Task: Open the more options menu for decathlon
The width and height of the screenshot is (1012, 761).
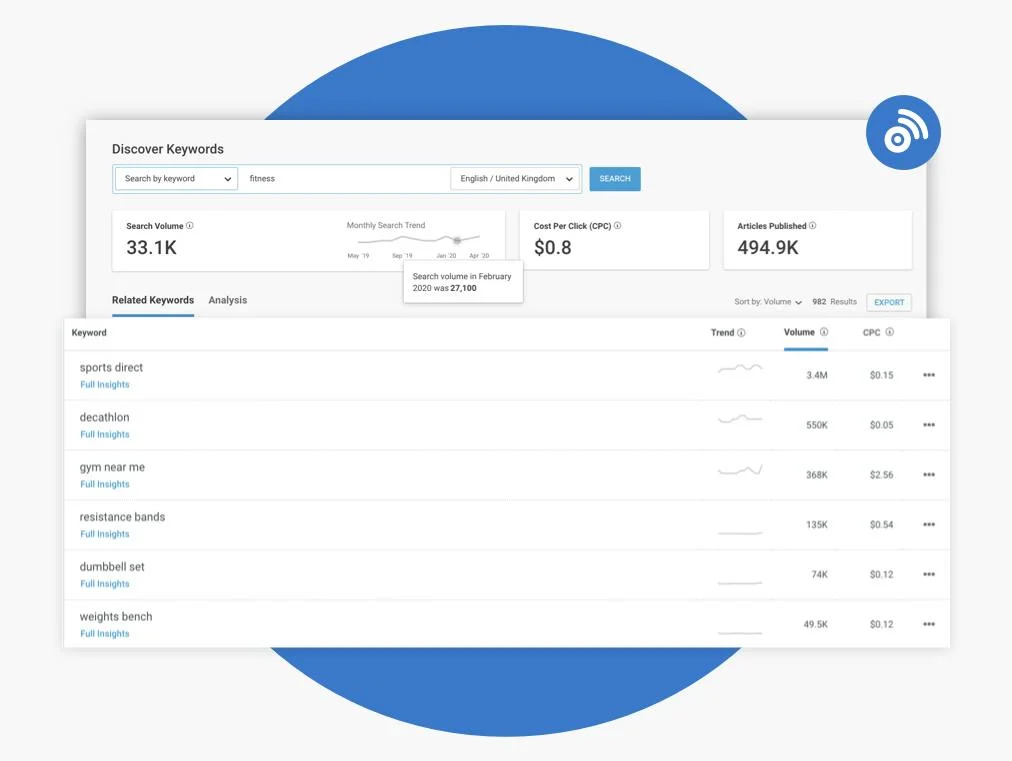Action: pos(929,425)
